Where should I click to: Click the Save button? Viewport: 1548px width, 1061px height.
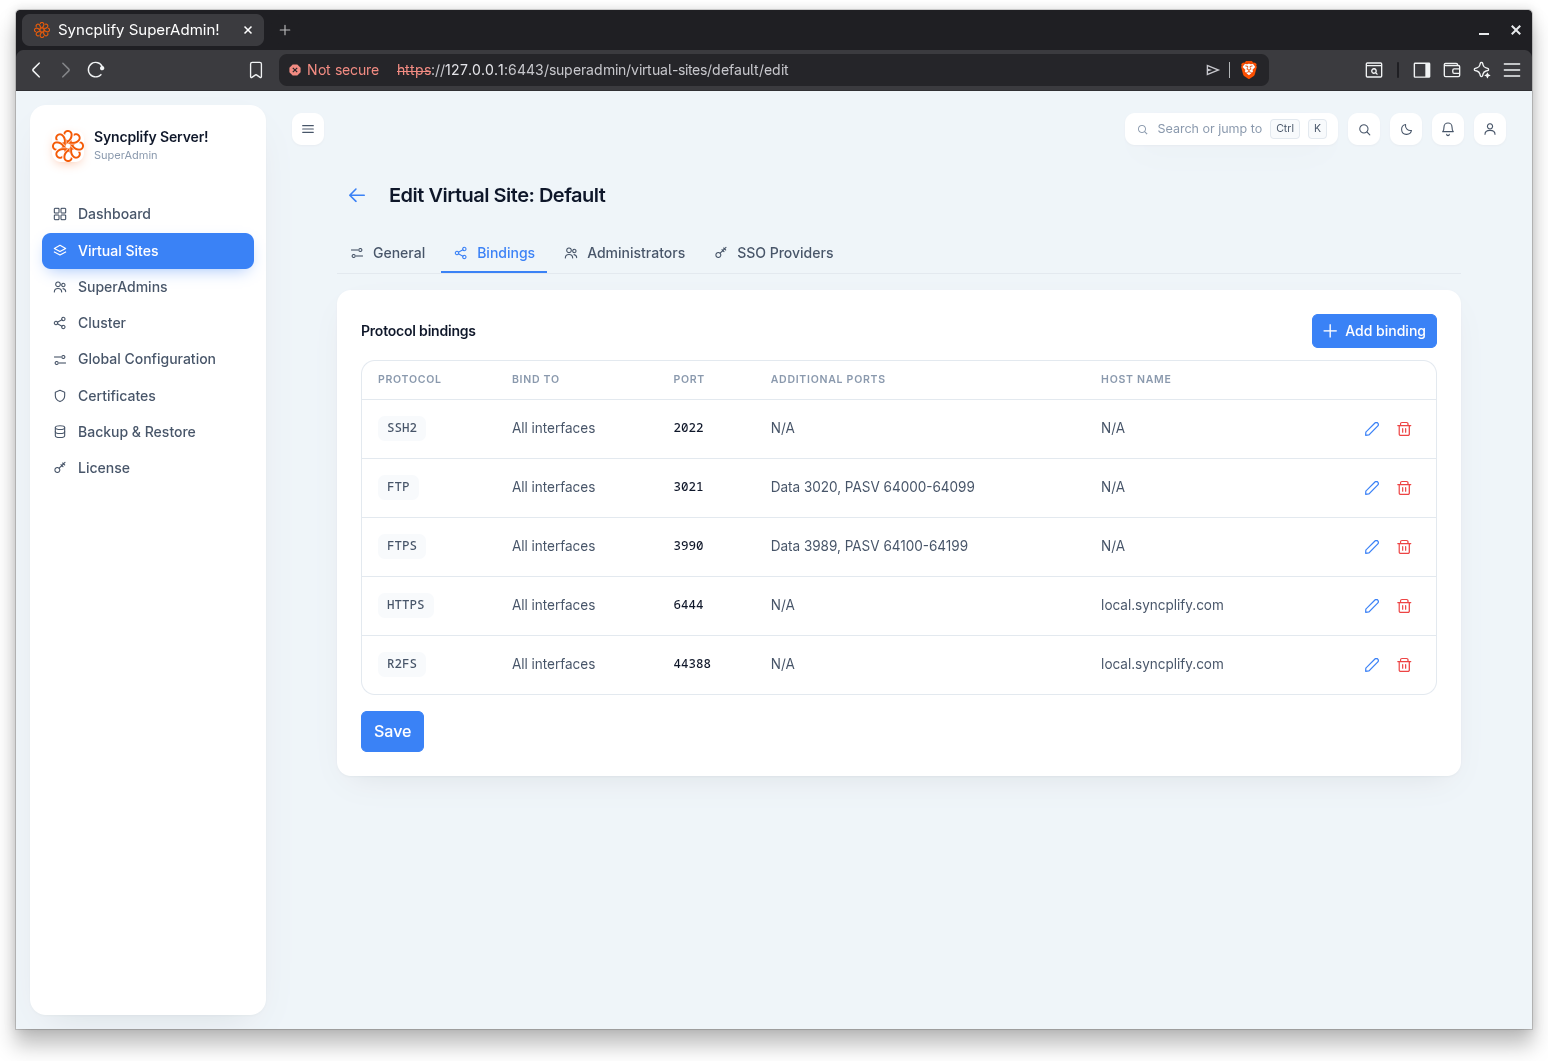coord(392,731)
